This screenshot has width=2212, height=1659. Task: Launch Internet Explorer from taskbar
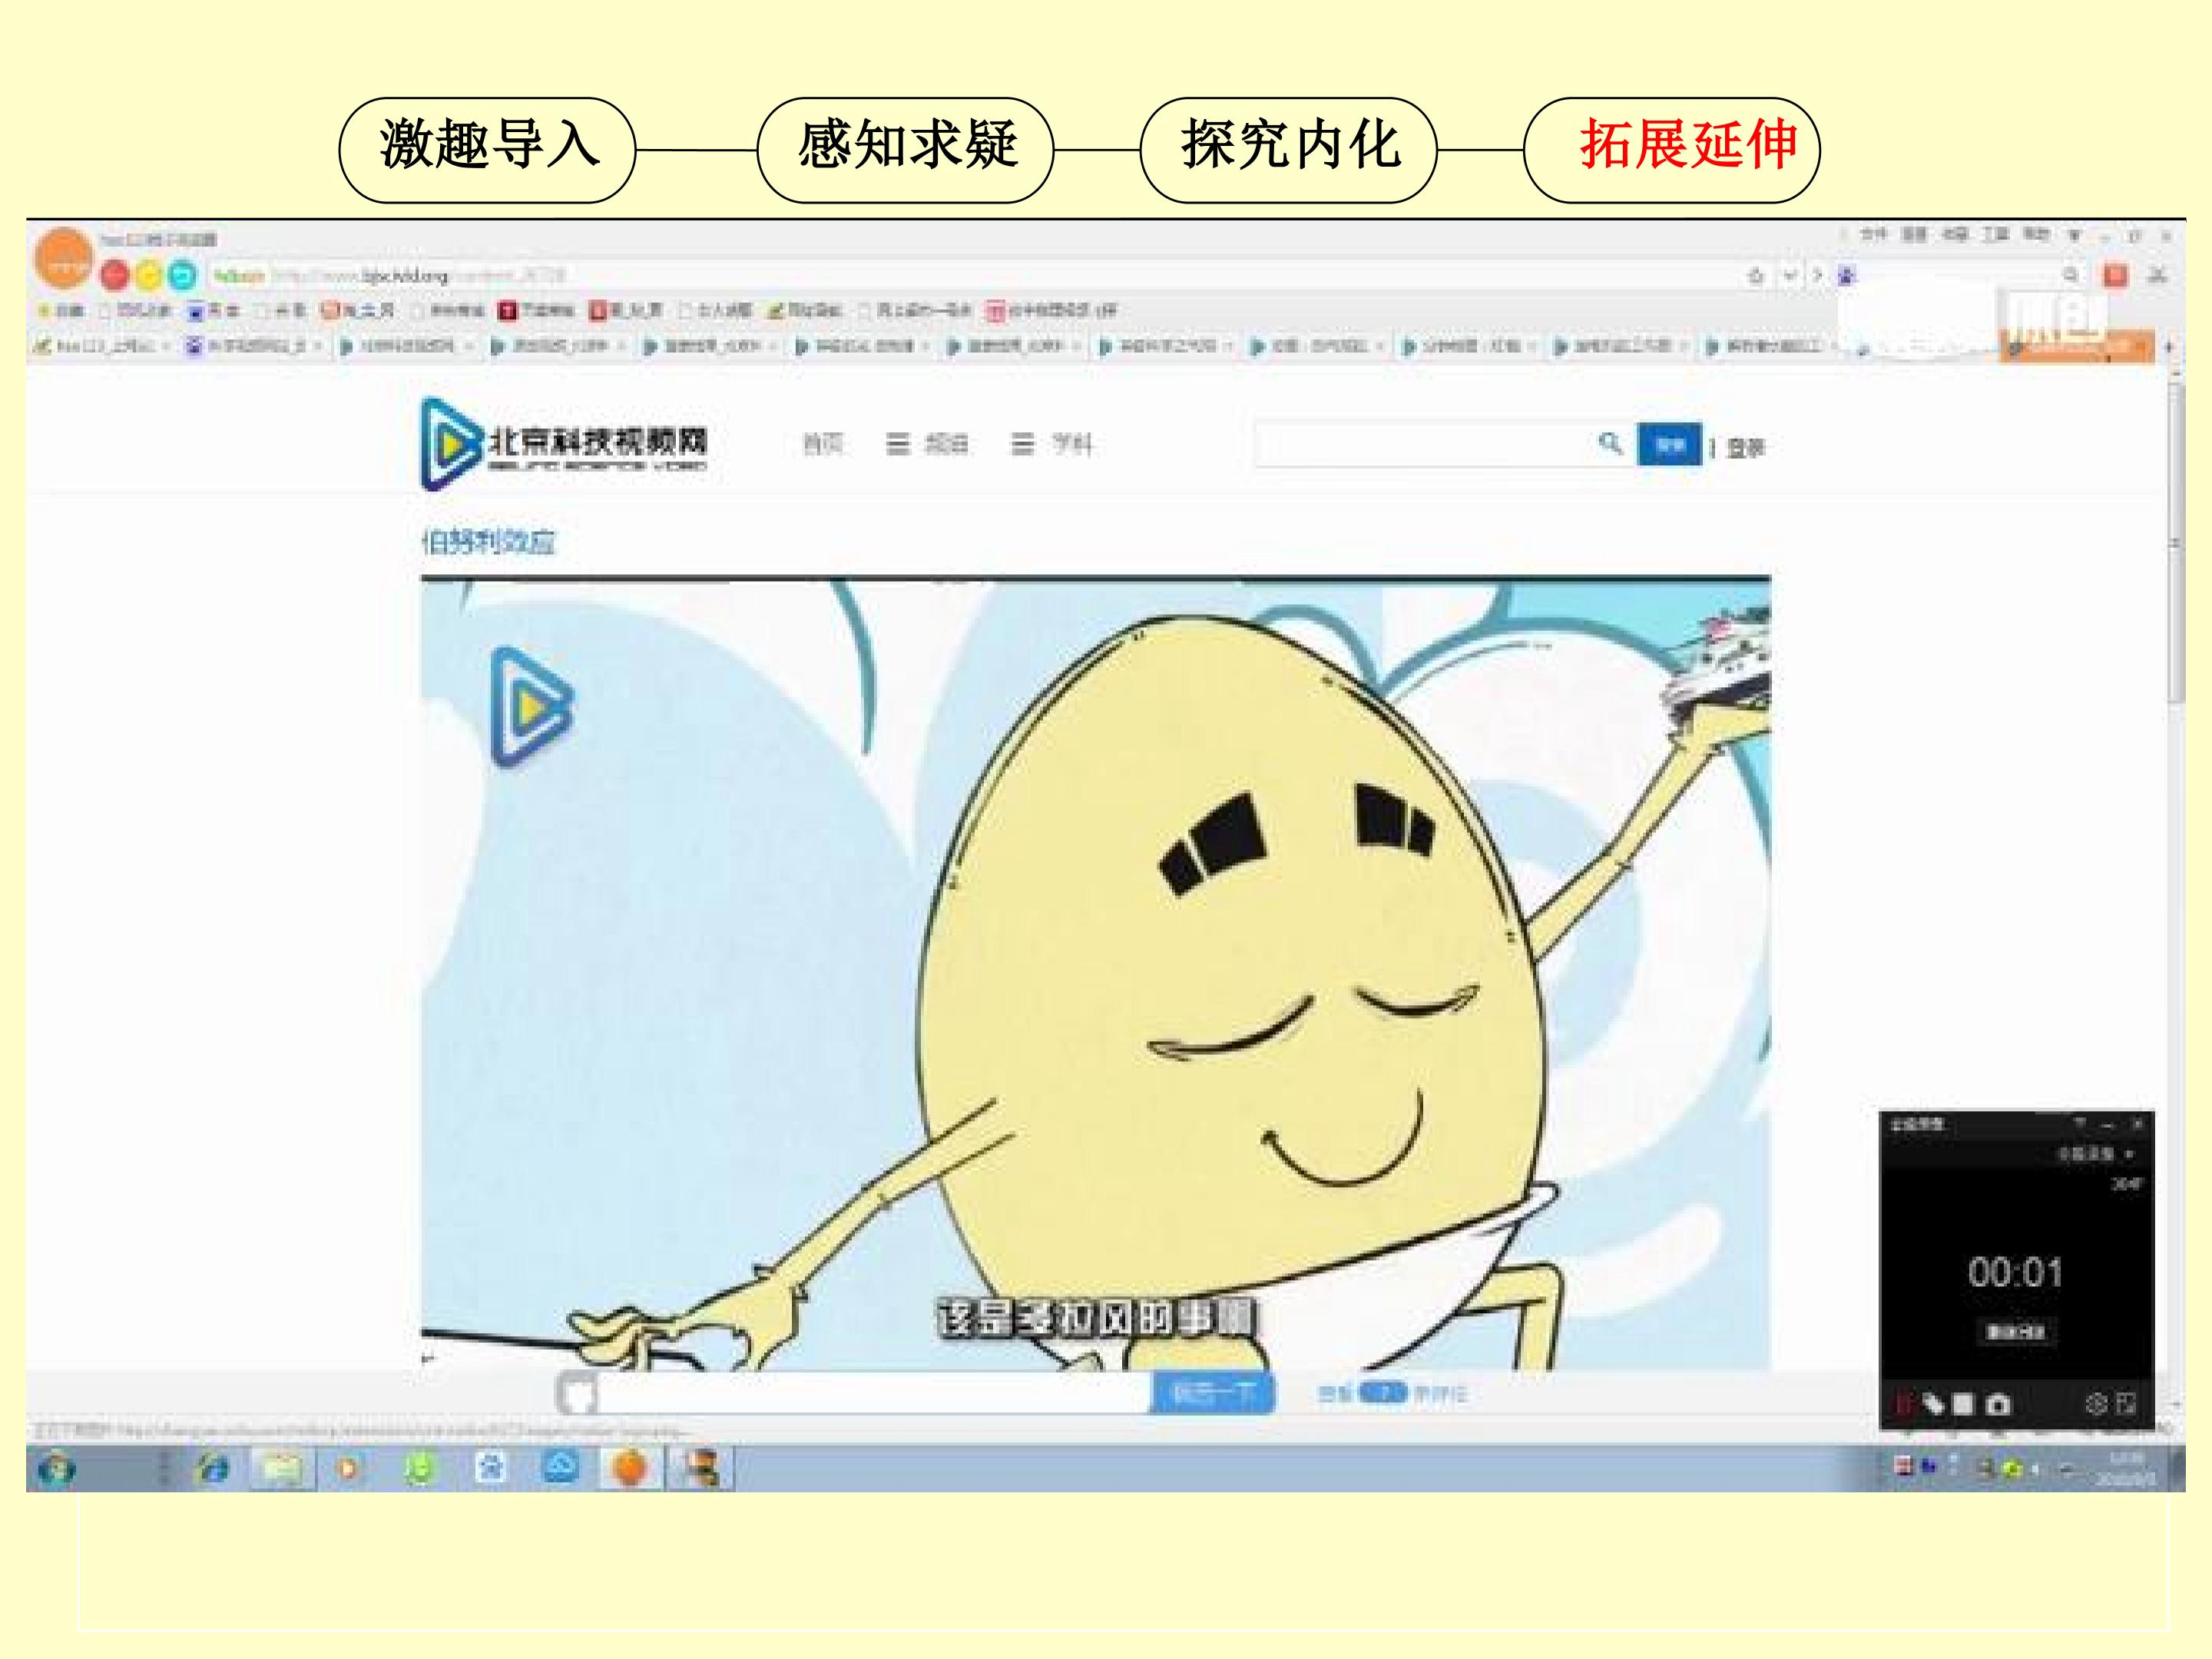[213, 1469]
